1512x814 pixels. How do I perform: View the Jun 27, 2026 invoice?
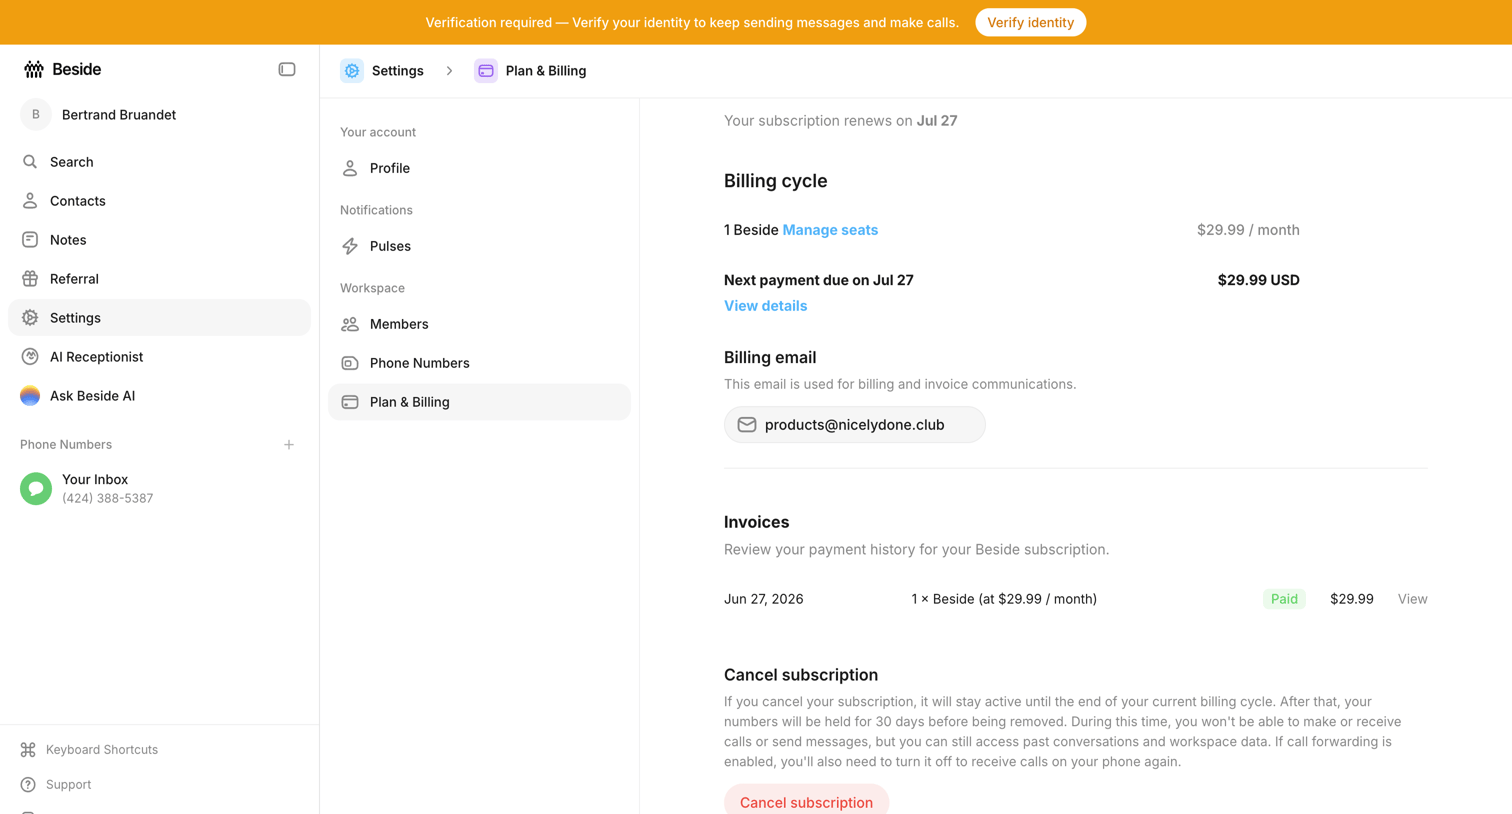1412,599
